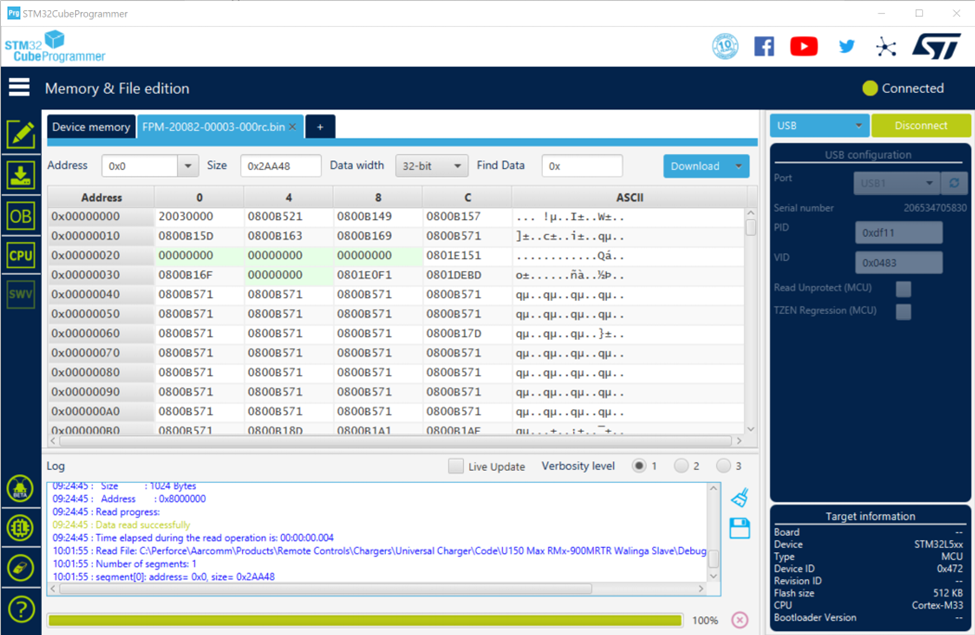Save the log with floppy disk icon
The height and width of the screenshot is (635, 975).
[740, 529]
